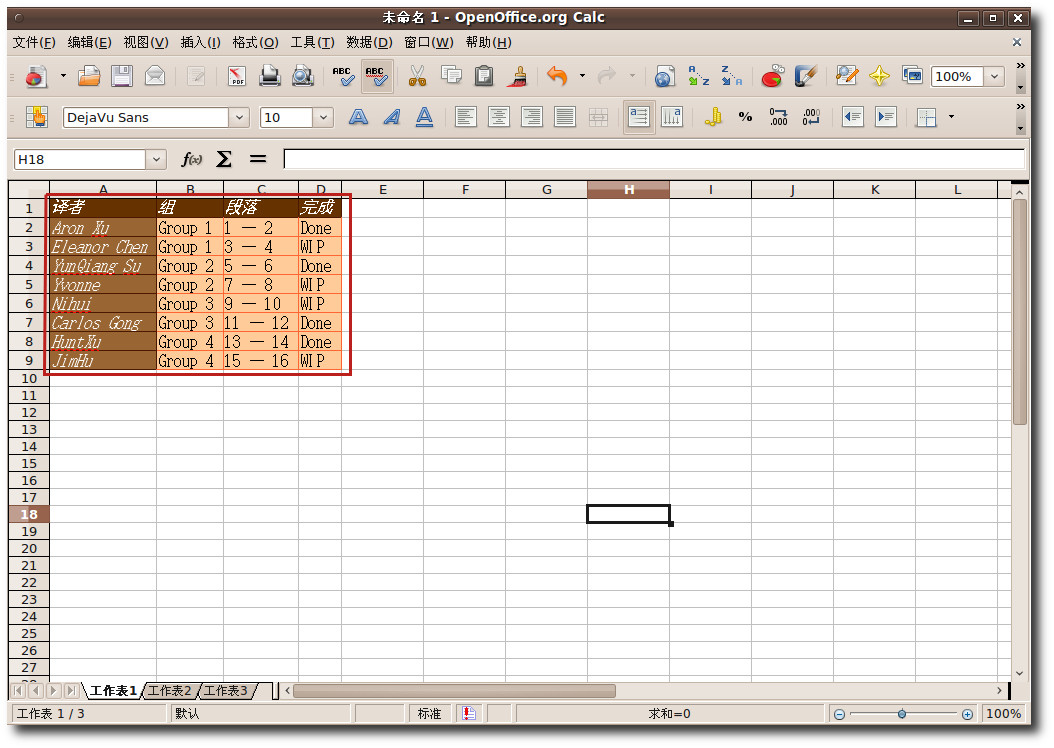The image size is (1054, 748).
Task: Click the Undo arrow
Action: [557, 76]
